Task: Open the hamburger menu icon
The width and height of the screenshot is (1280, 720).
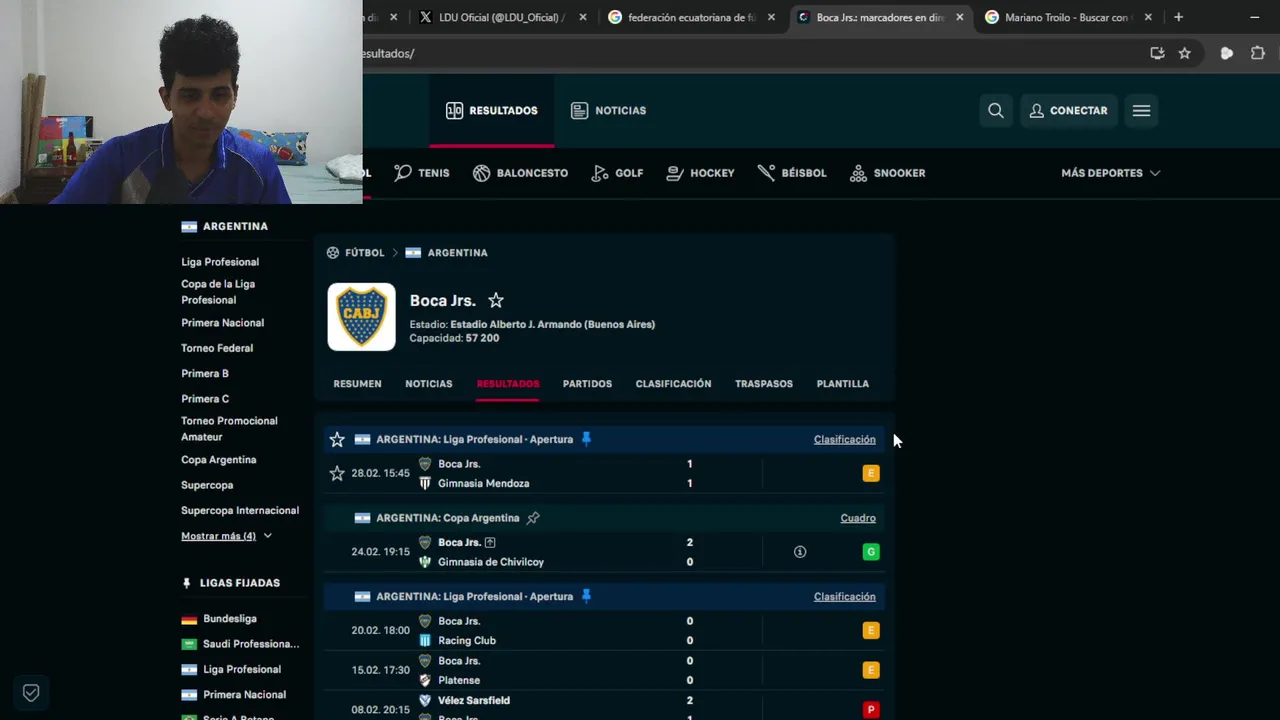Action: (1141, 111)
